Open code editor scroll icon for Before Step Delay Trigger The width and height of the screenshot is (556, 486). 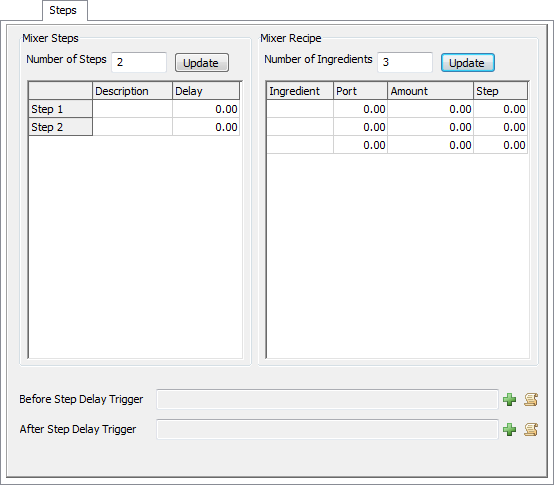(x=531, y=400)
